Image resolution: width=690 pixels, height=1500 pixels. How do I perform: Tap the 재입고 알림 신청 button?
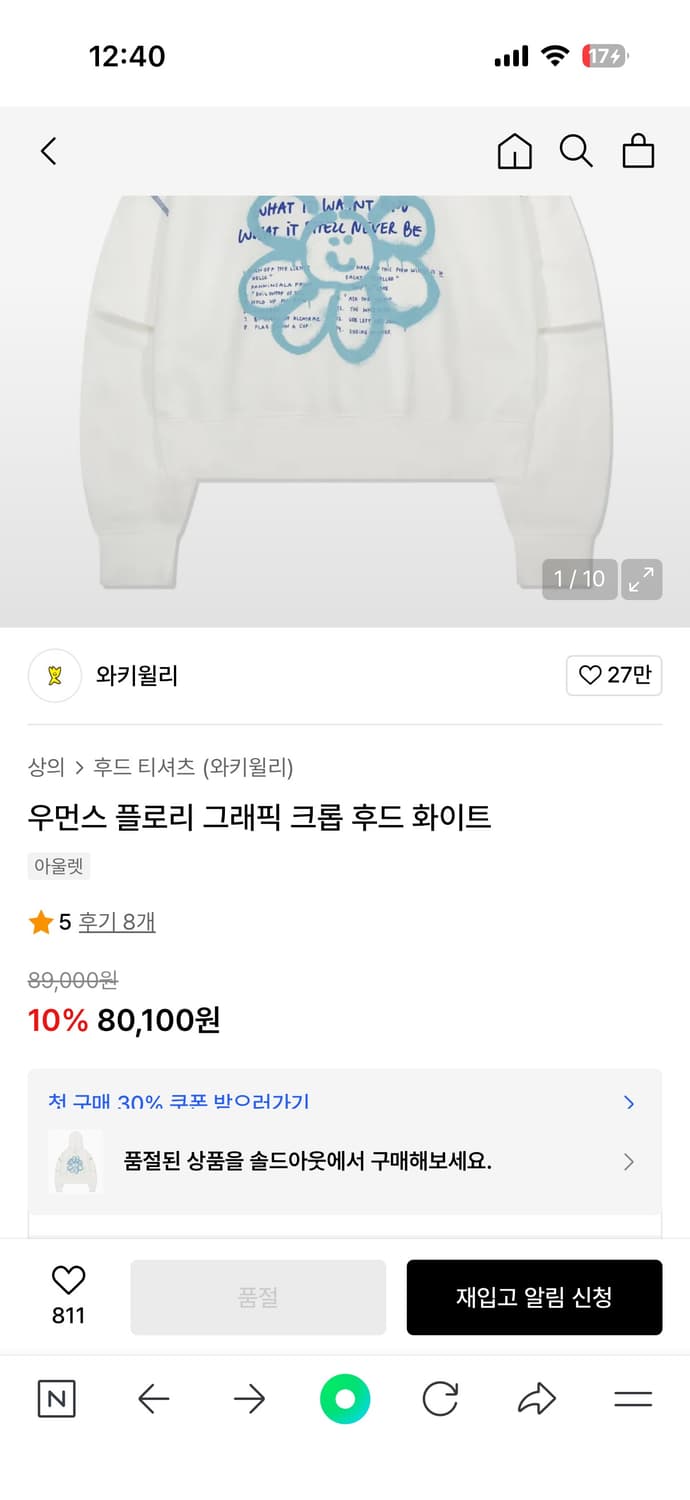coord(534,1295)
